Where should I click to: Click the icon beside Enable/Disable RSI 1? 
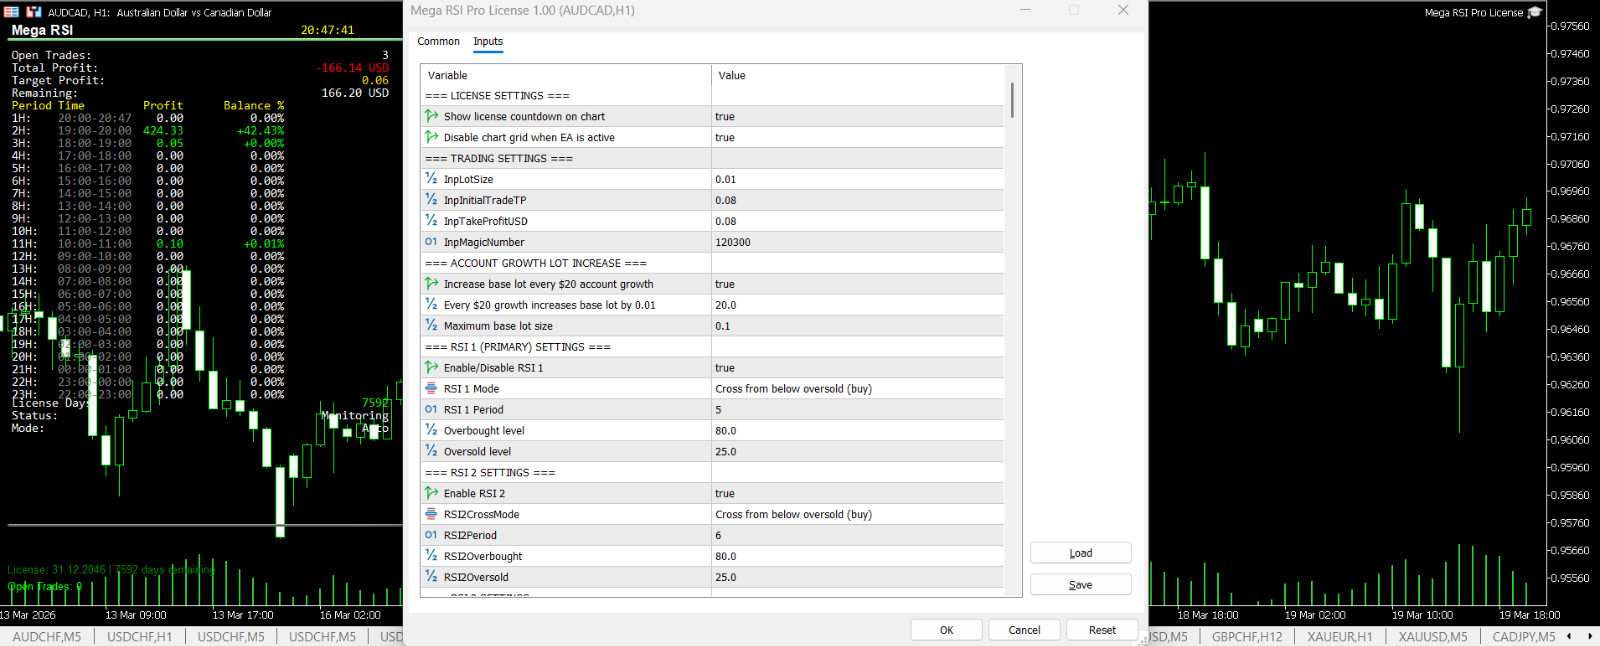pyautogui.click(x=431, y=368)
